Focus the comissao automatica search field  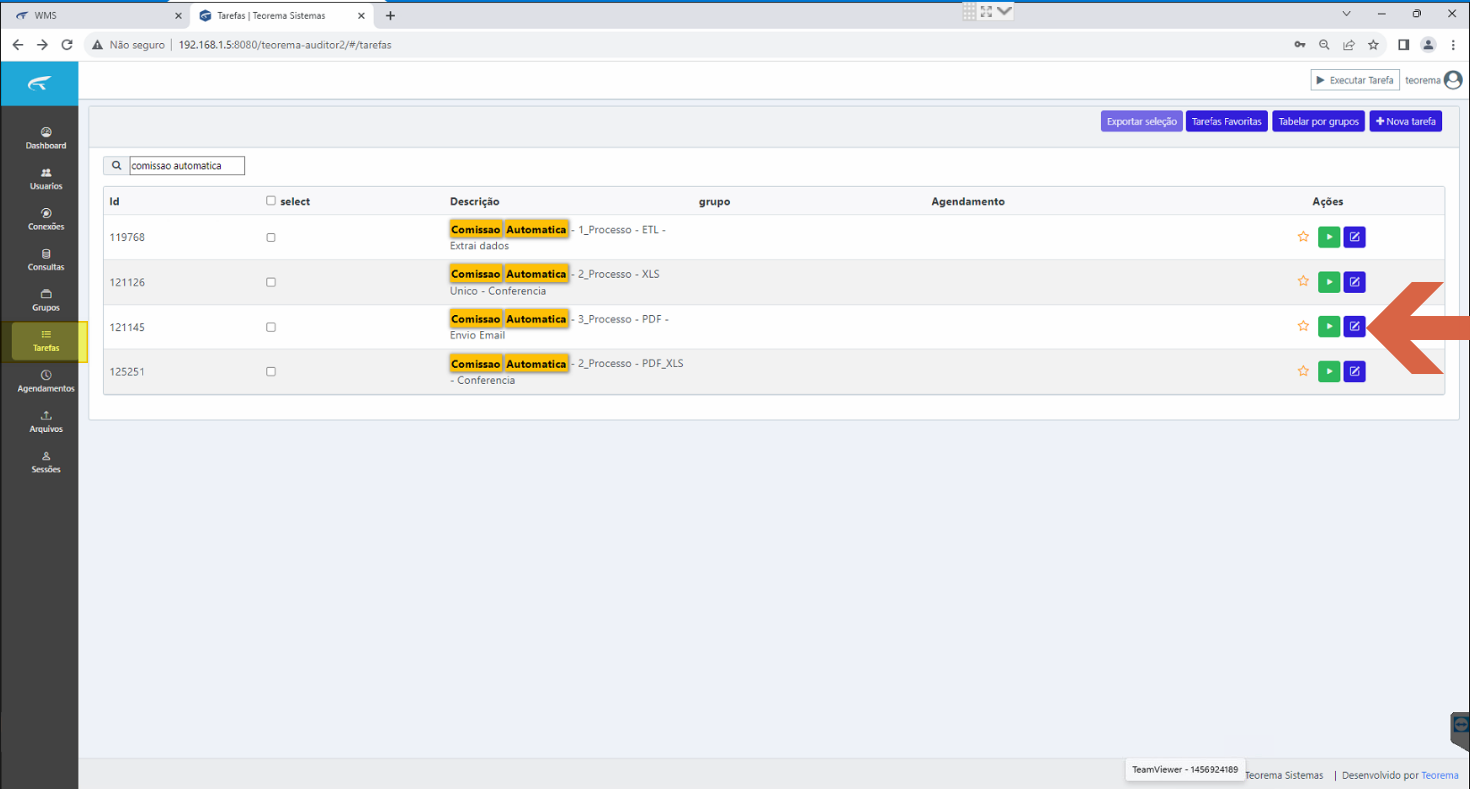[x=186, y=165]
